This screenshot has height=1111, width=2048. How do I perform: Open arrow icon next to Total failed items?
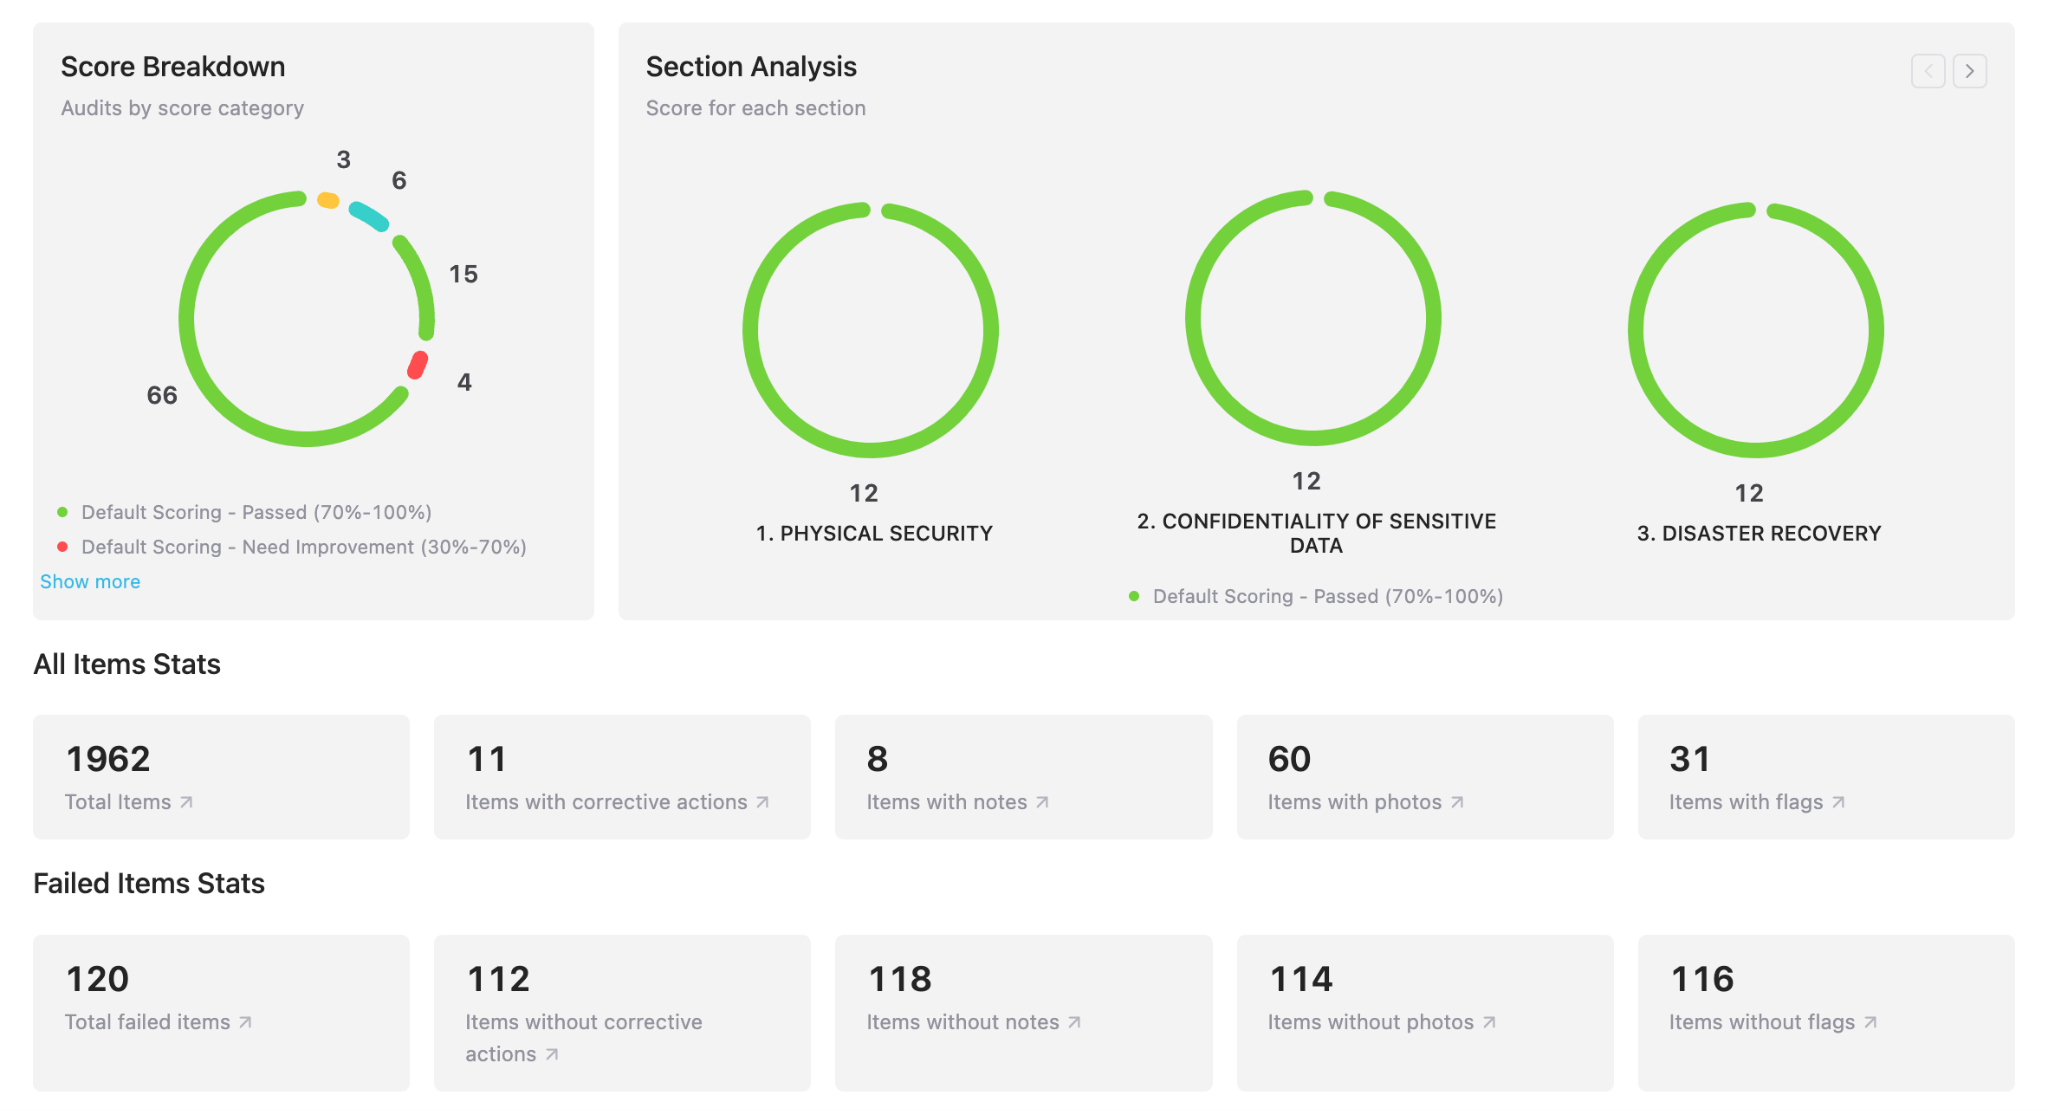tap(245, 1022)
